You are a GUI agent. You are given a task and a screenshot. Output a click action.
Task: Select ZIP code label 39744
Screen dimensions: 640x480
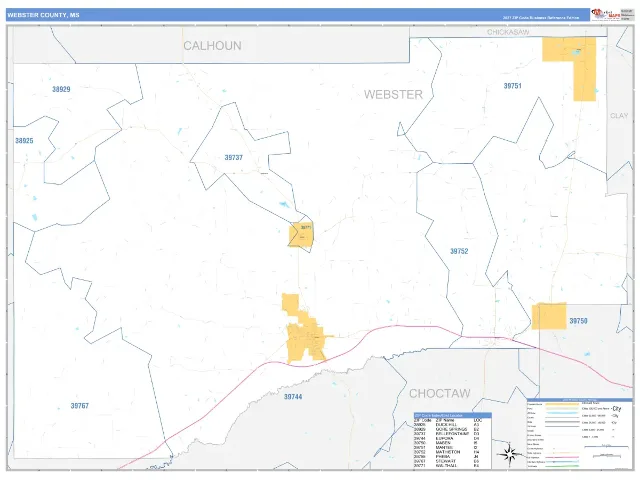pos(293,397)
